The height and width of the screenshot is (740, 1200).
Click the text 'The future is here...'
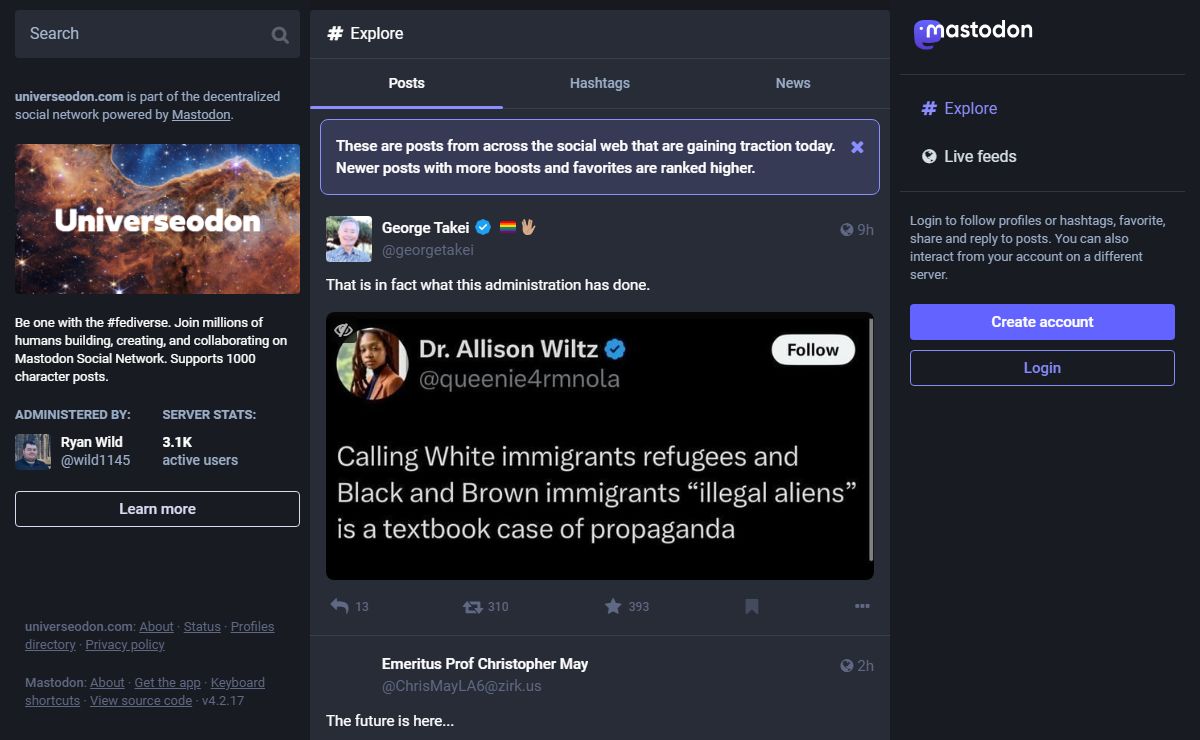click(390, 720)
